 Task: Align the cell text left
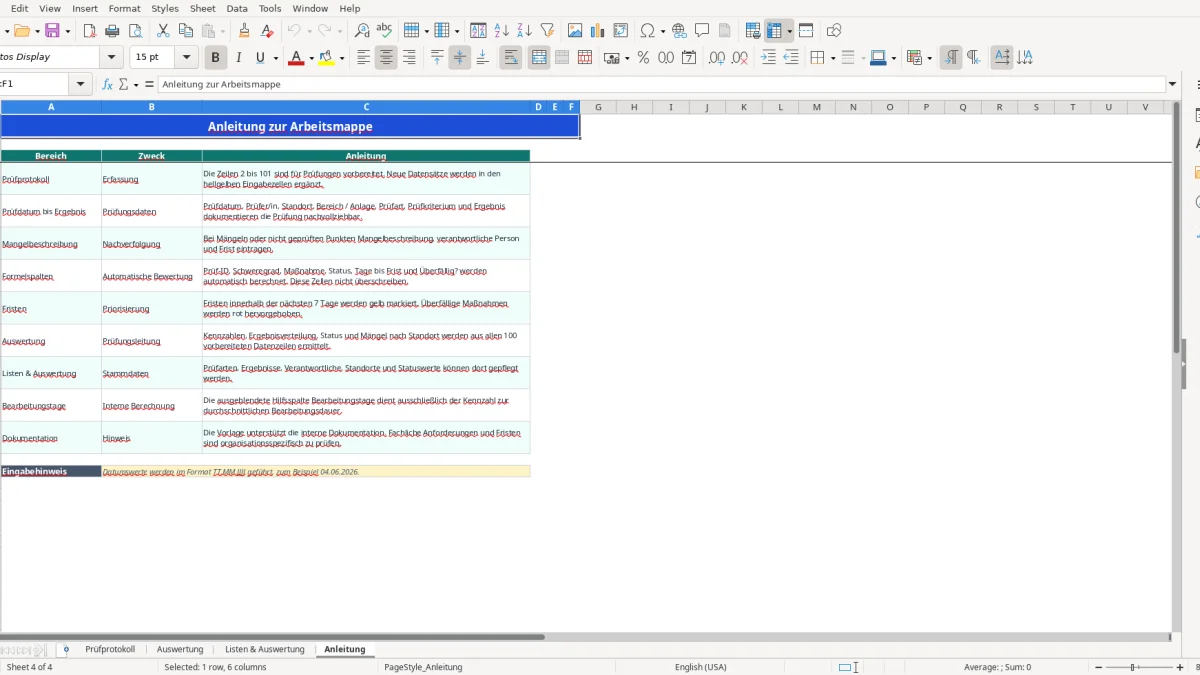(x=364, y=58)
